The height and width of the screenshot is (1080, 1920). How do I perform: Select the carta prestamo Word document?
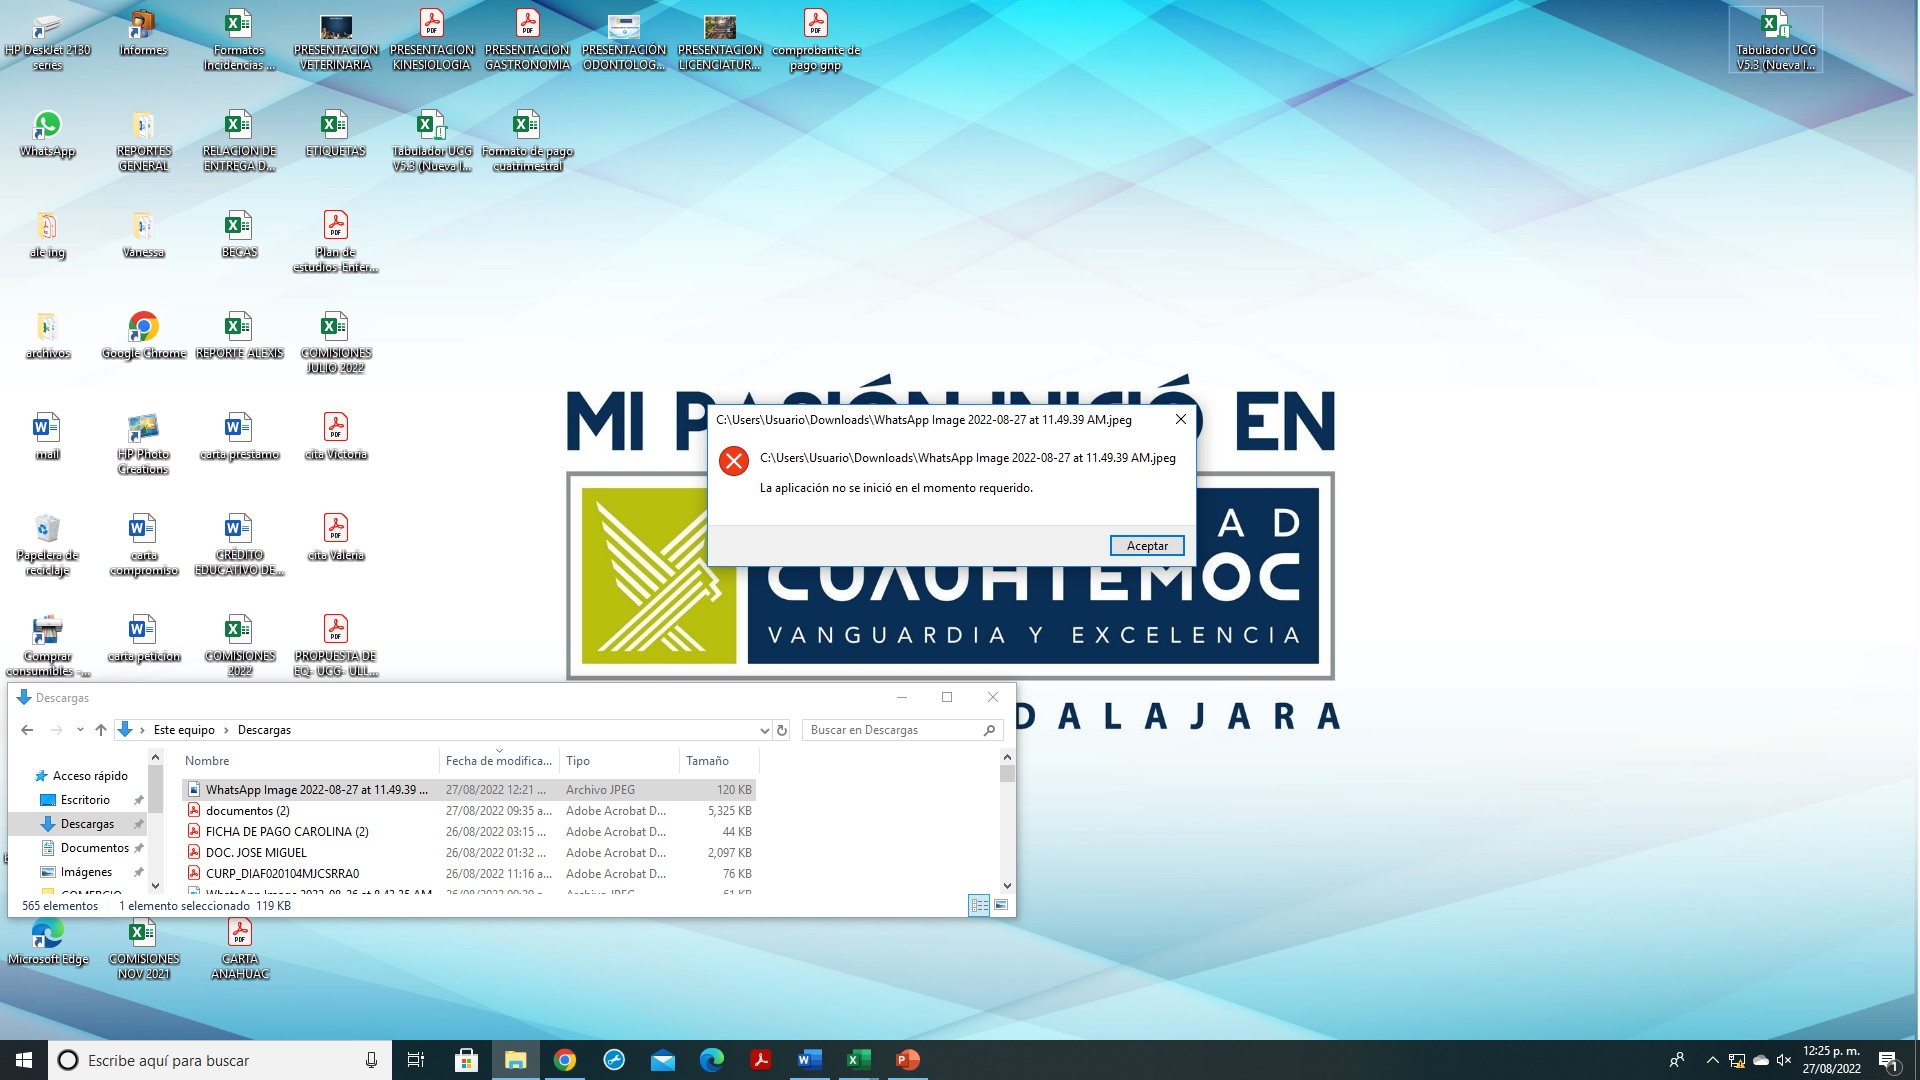coord(239,438)
